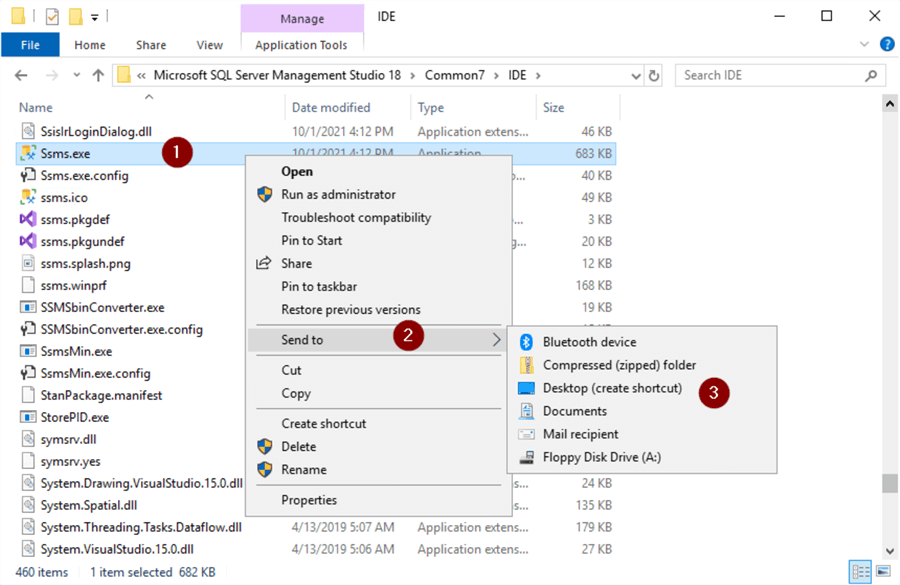Choose Run as administrator from context menu
The width and height of the screenshot is (900, 585).
click(x=338, y=195)
